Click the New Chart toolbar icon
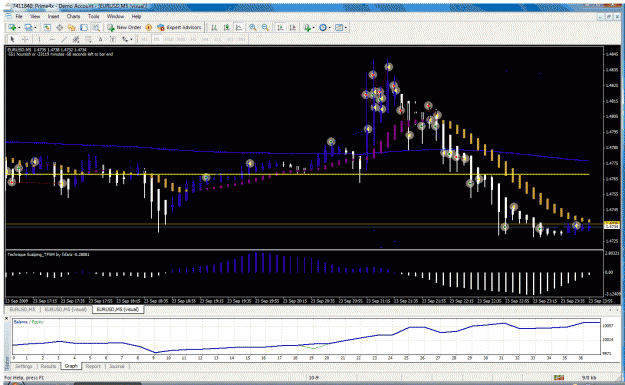The height and width of the screenshot is (385, 625). coord(12,28)
